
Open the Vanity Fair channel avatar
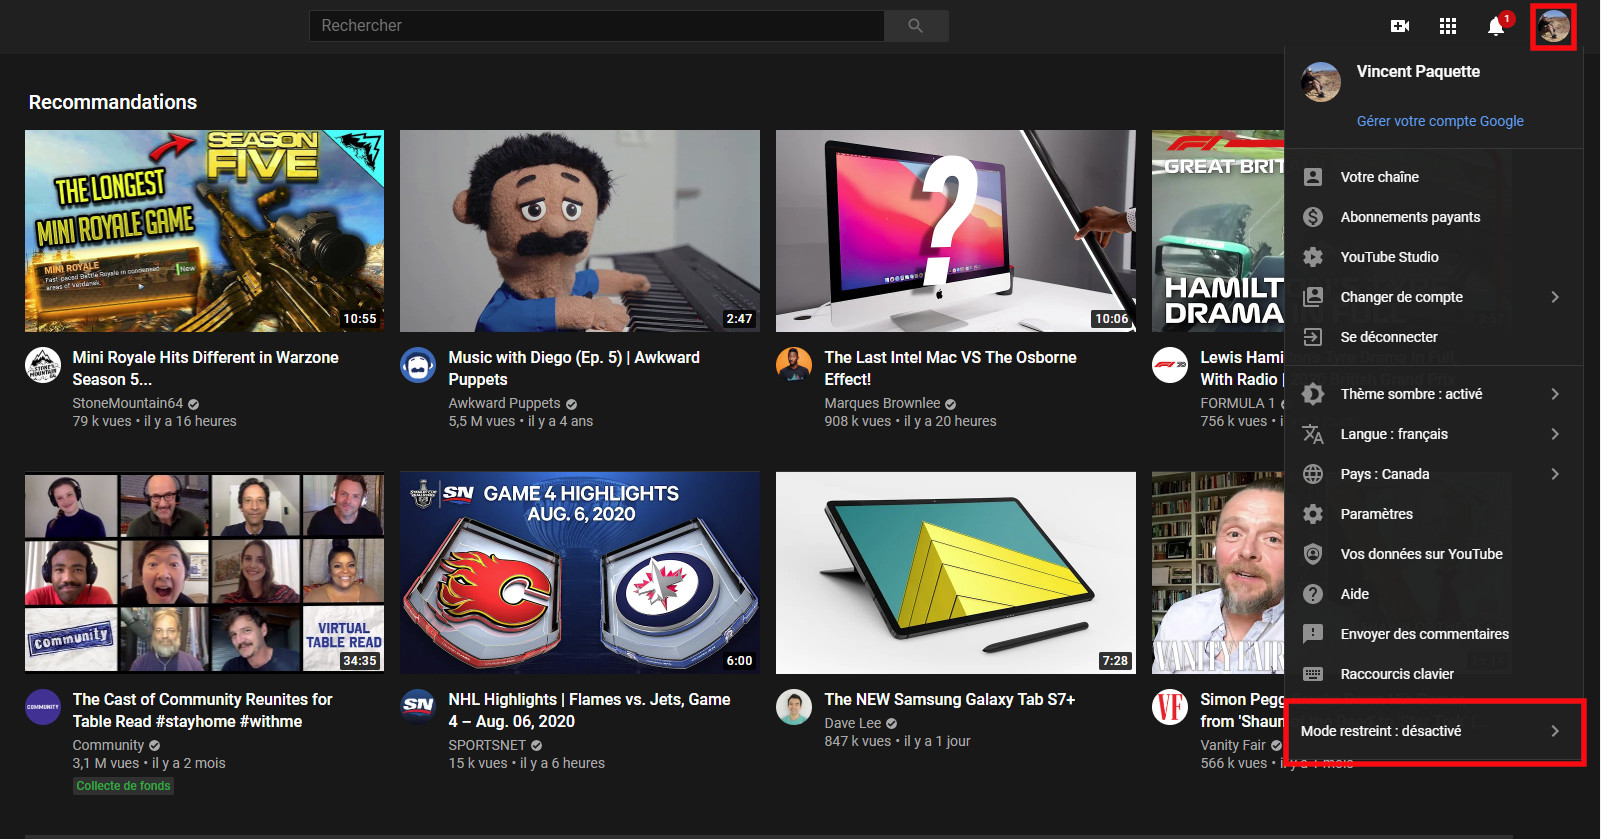[1170, 707]
